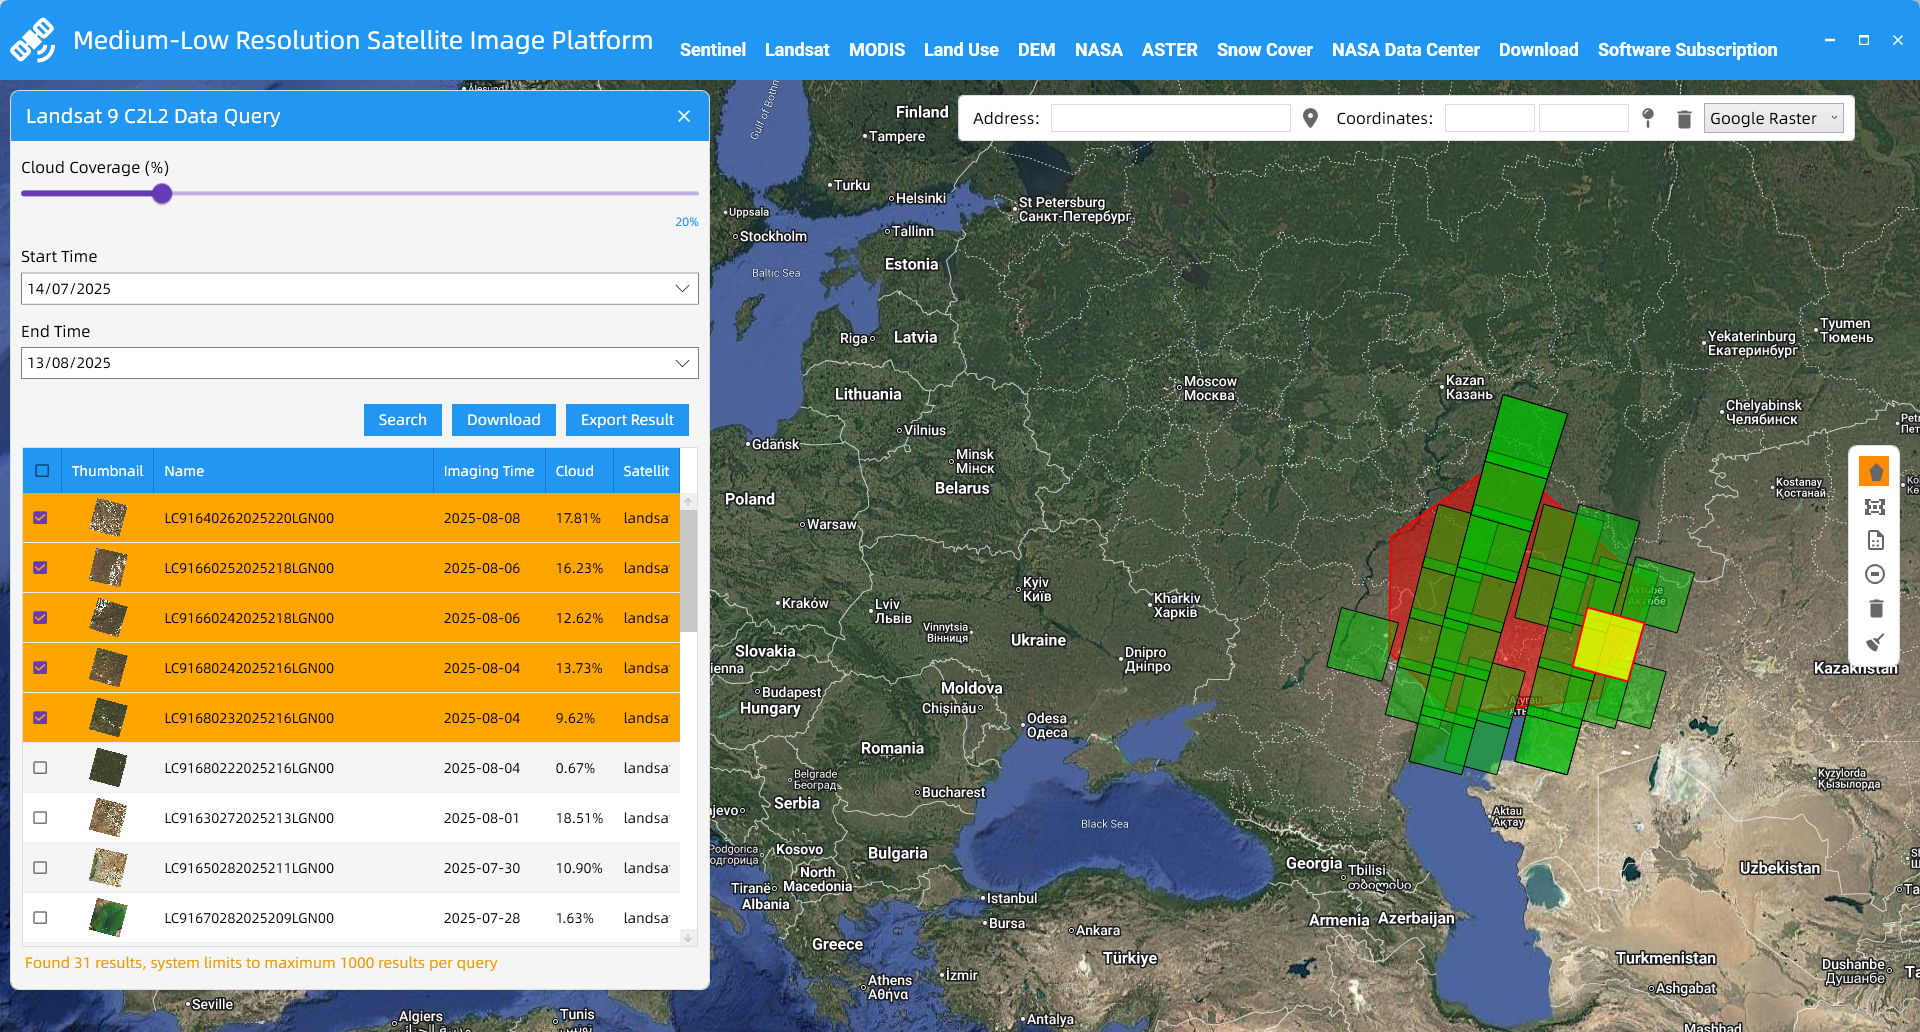1920x1032 pixels.
Task: Open thumbnail of LC91680242025216LGN00
Action: tap(108, 668)
